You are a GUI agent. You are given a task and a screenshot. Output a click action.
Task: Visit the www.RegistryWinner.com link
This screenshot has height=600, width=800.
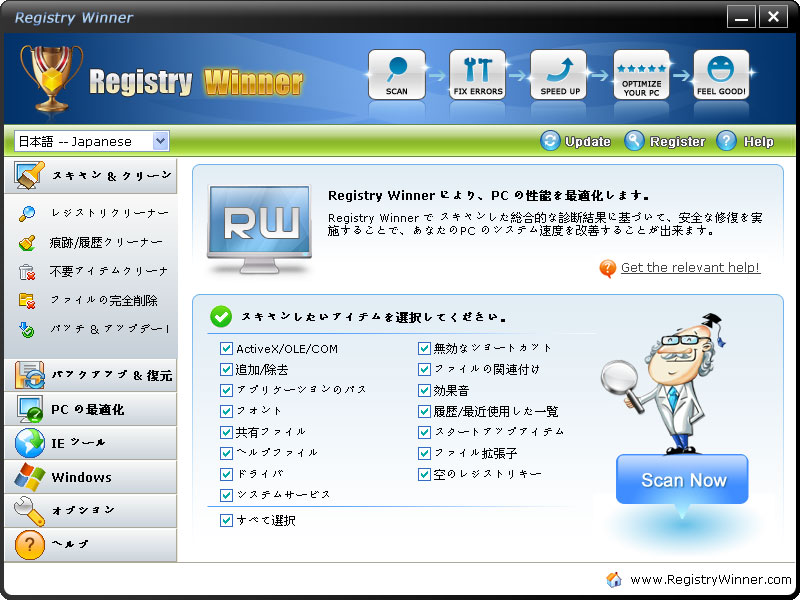click(711, 580)
